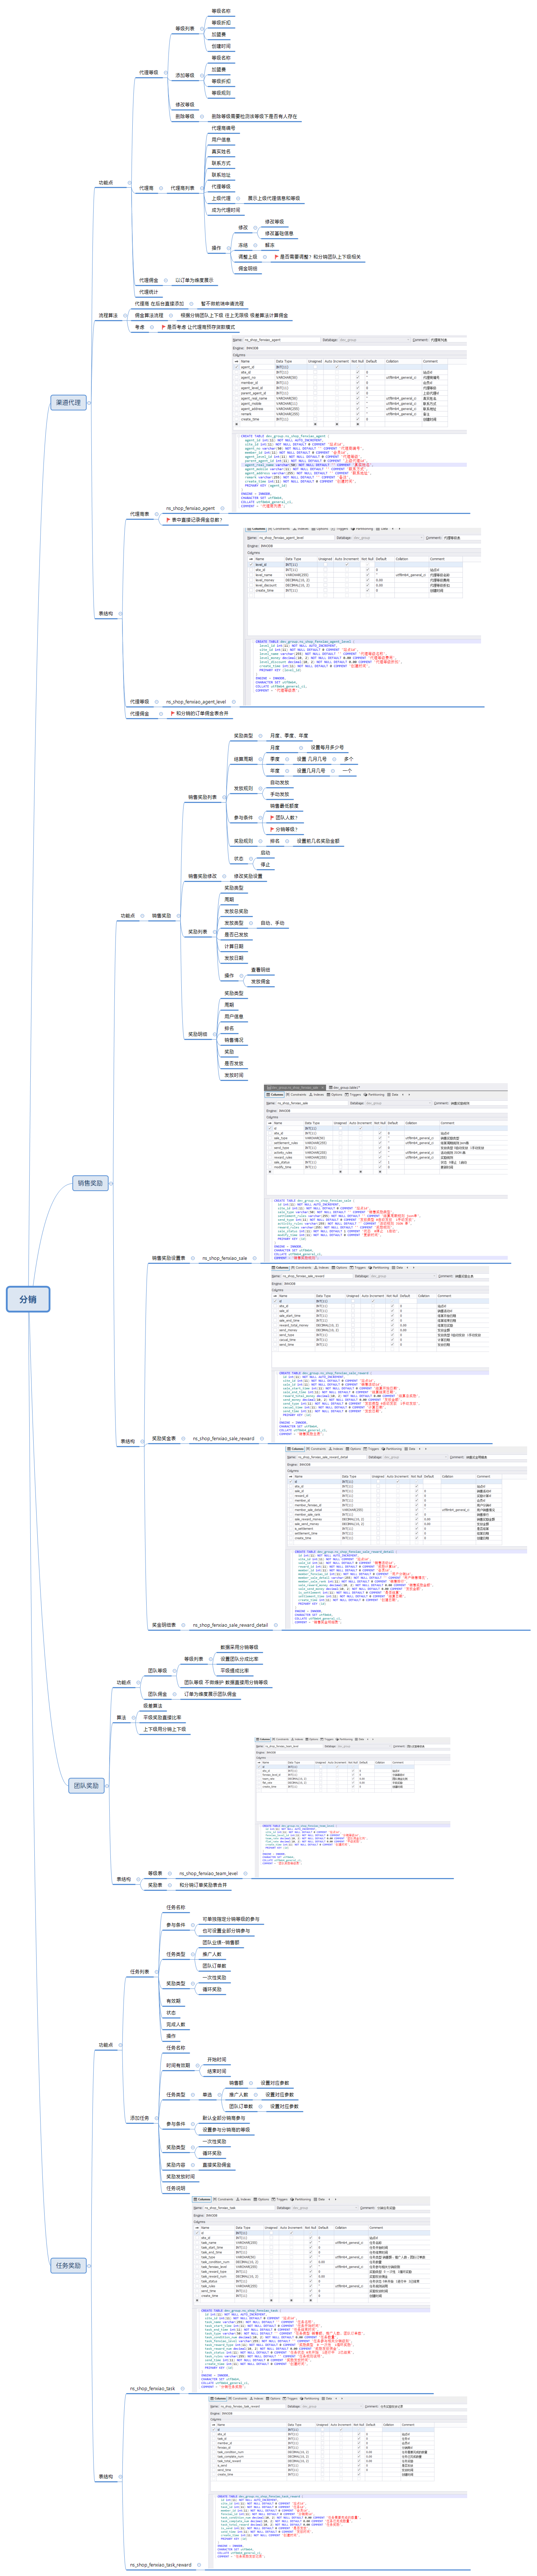Click the red flag beside 团队人数?
Screen dimensions: 537x2576
click(272, 817)
